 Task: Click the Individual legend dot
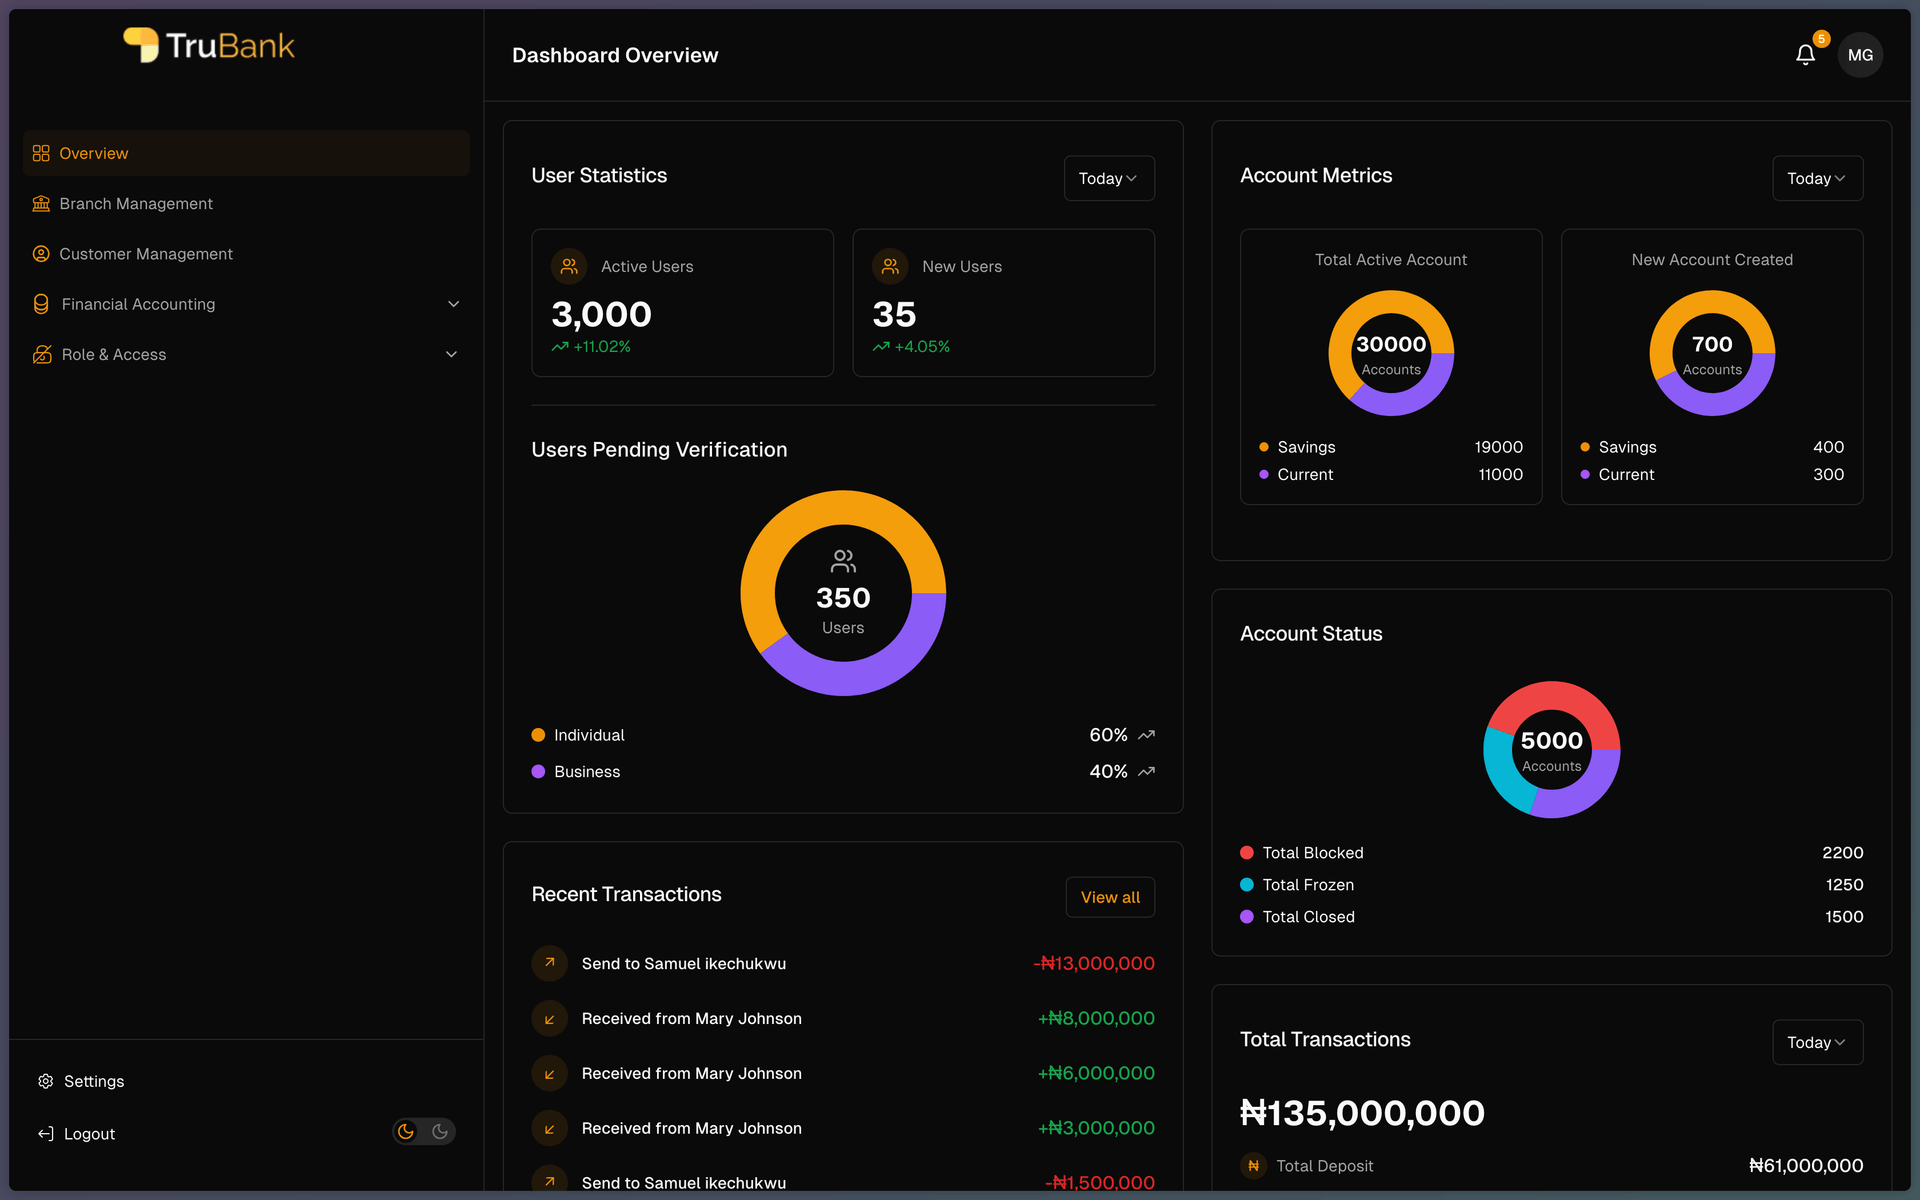coord(540,734)
